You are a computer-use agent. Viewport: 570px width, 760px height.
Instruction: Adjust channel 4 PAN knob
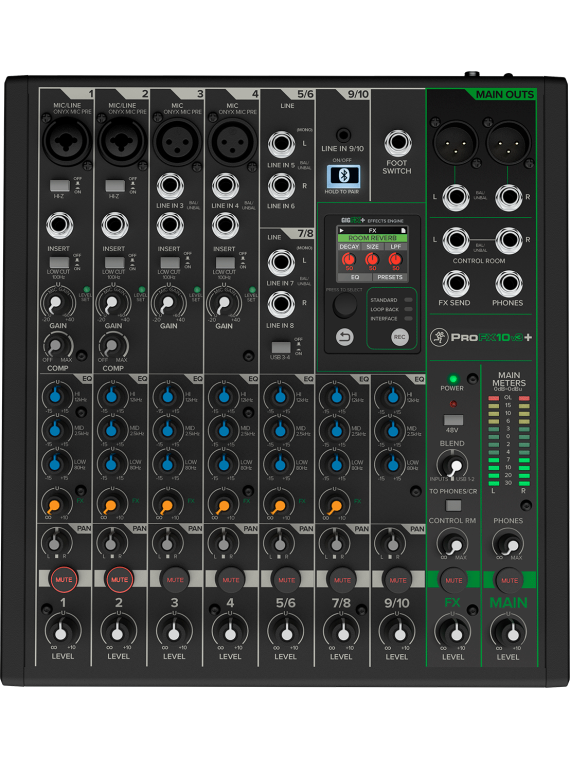(223, 543)
